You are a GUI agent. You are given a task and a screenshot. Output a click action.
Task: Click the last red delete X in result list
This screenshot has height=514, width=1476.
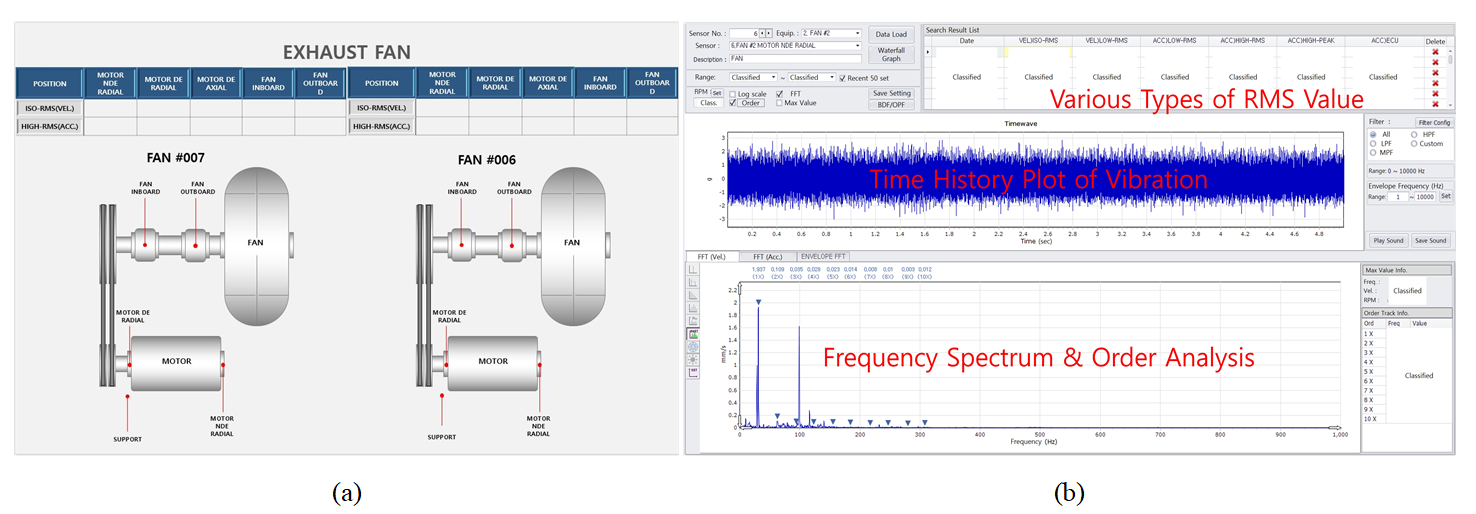(1435, 104)
